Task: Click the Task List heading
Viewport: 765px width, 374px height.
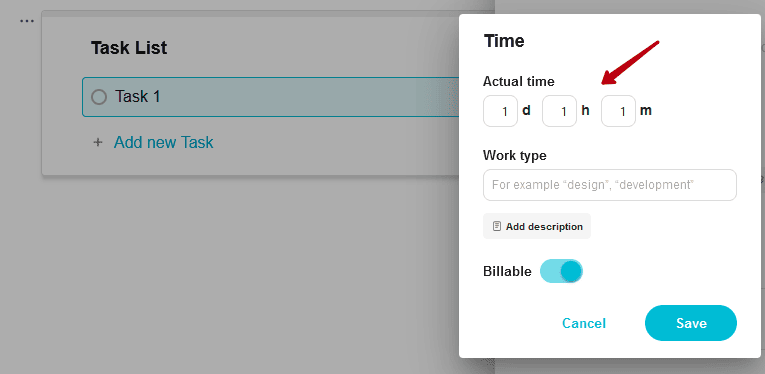Action: [129, 48]
